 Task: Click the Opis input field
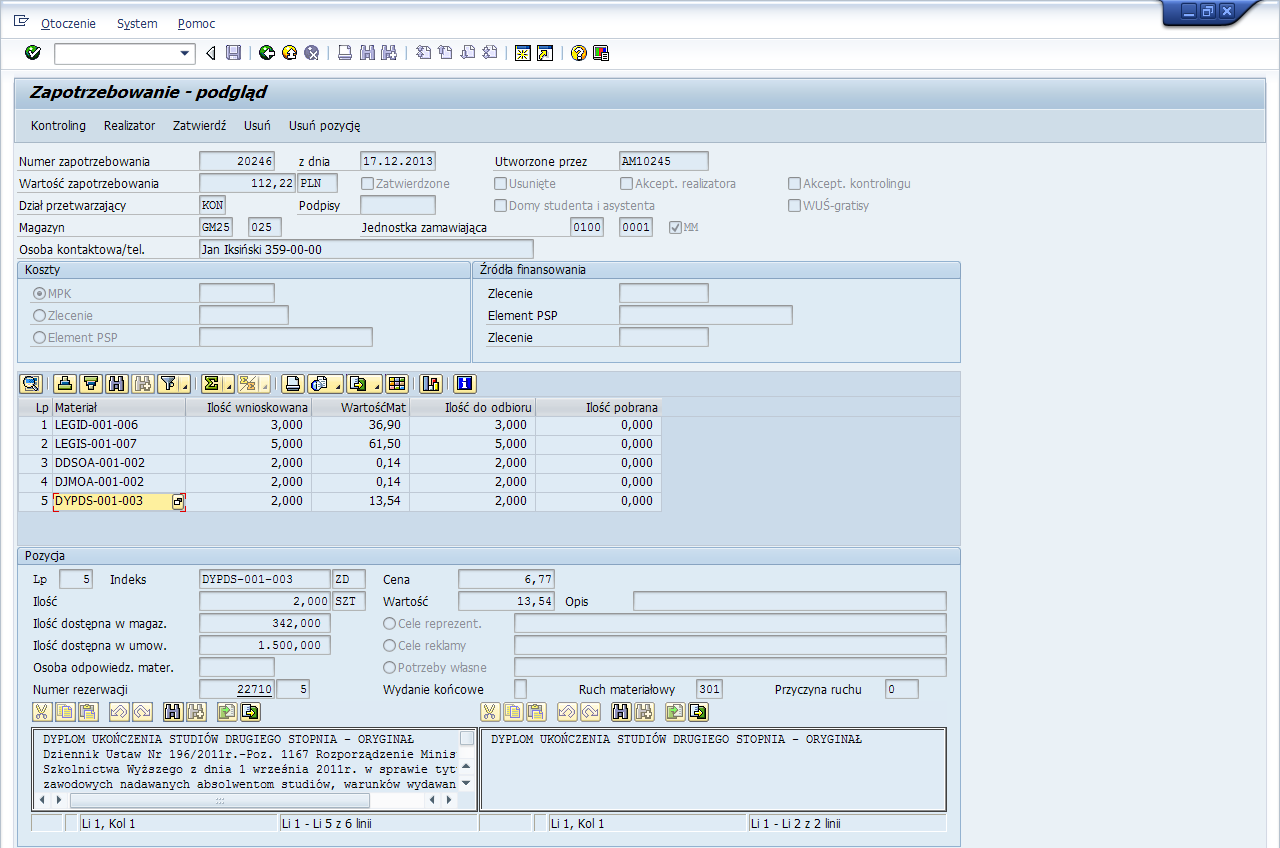coord(790,601)
